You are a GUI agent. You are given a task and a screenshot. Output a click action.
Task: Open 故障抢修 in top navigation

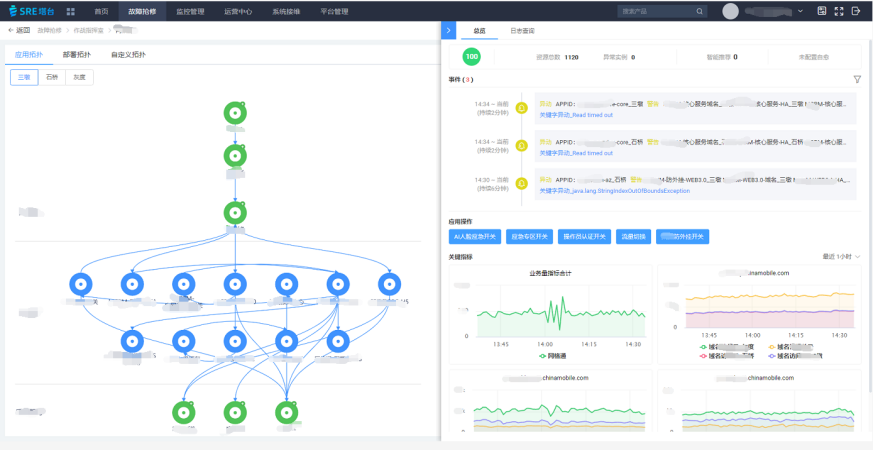click(143, 11)
